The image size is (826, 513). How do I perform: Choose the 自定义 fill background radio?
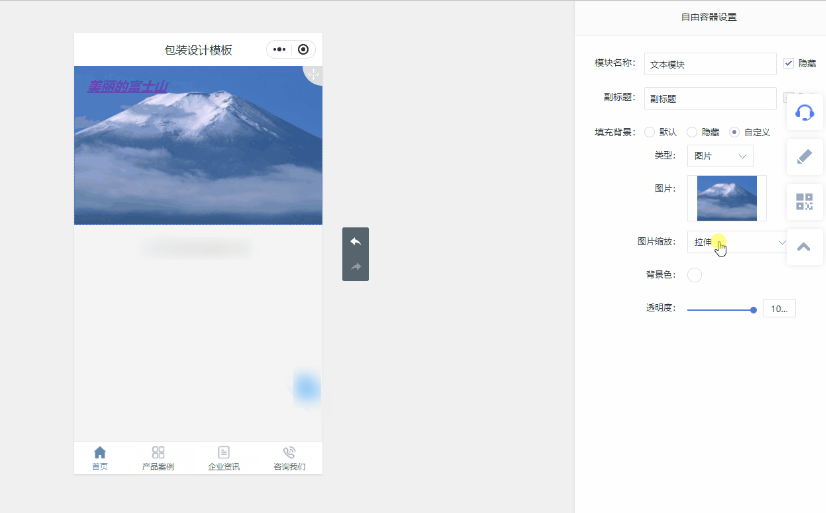click(735, 132)
